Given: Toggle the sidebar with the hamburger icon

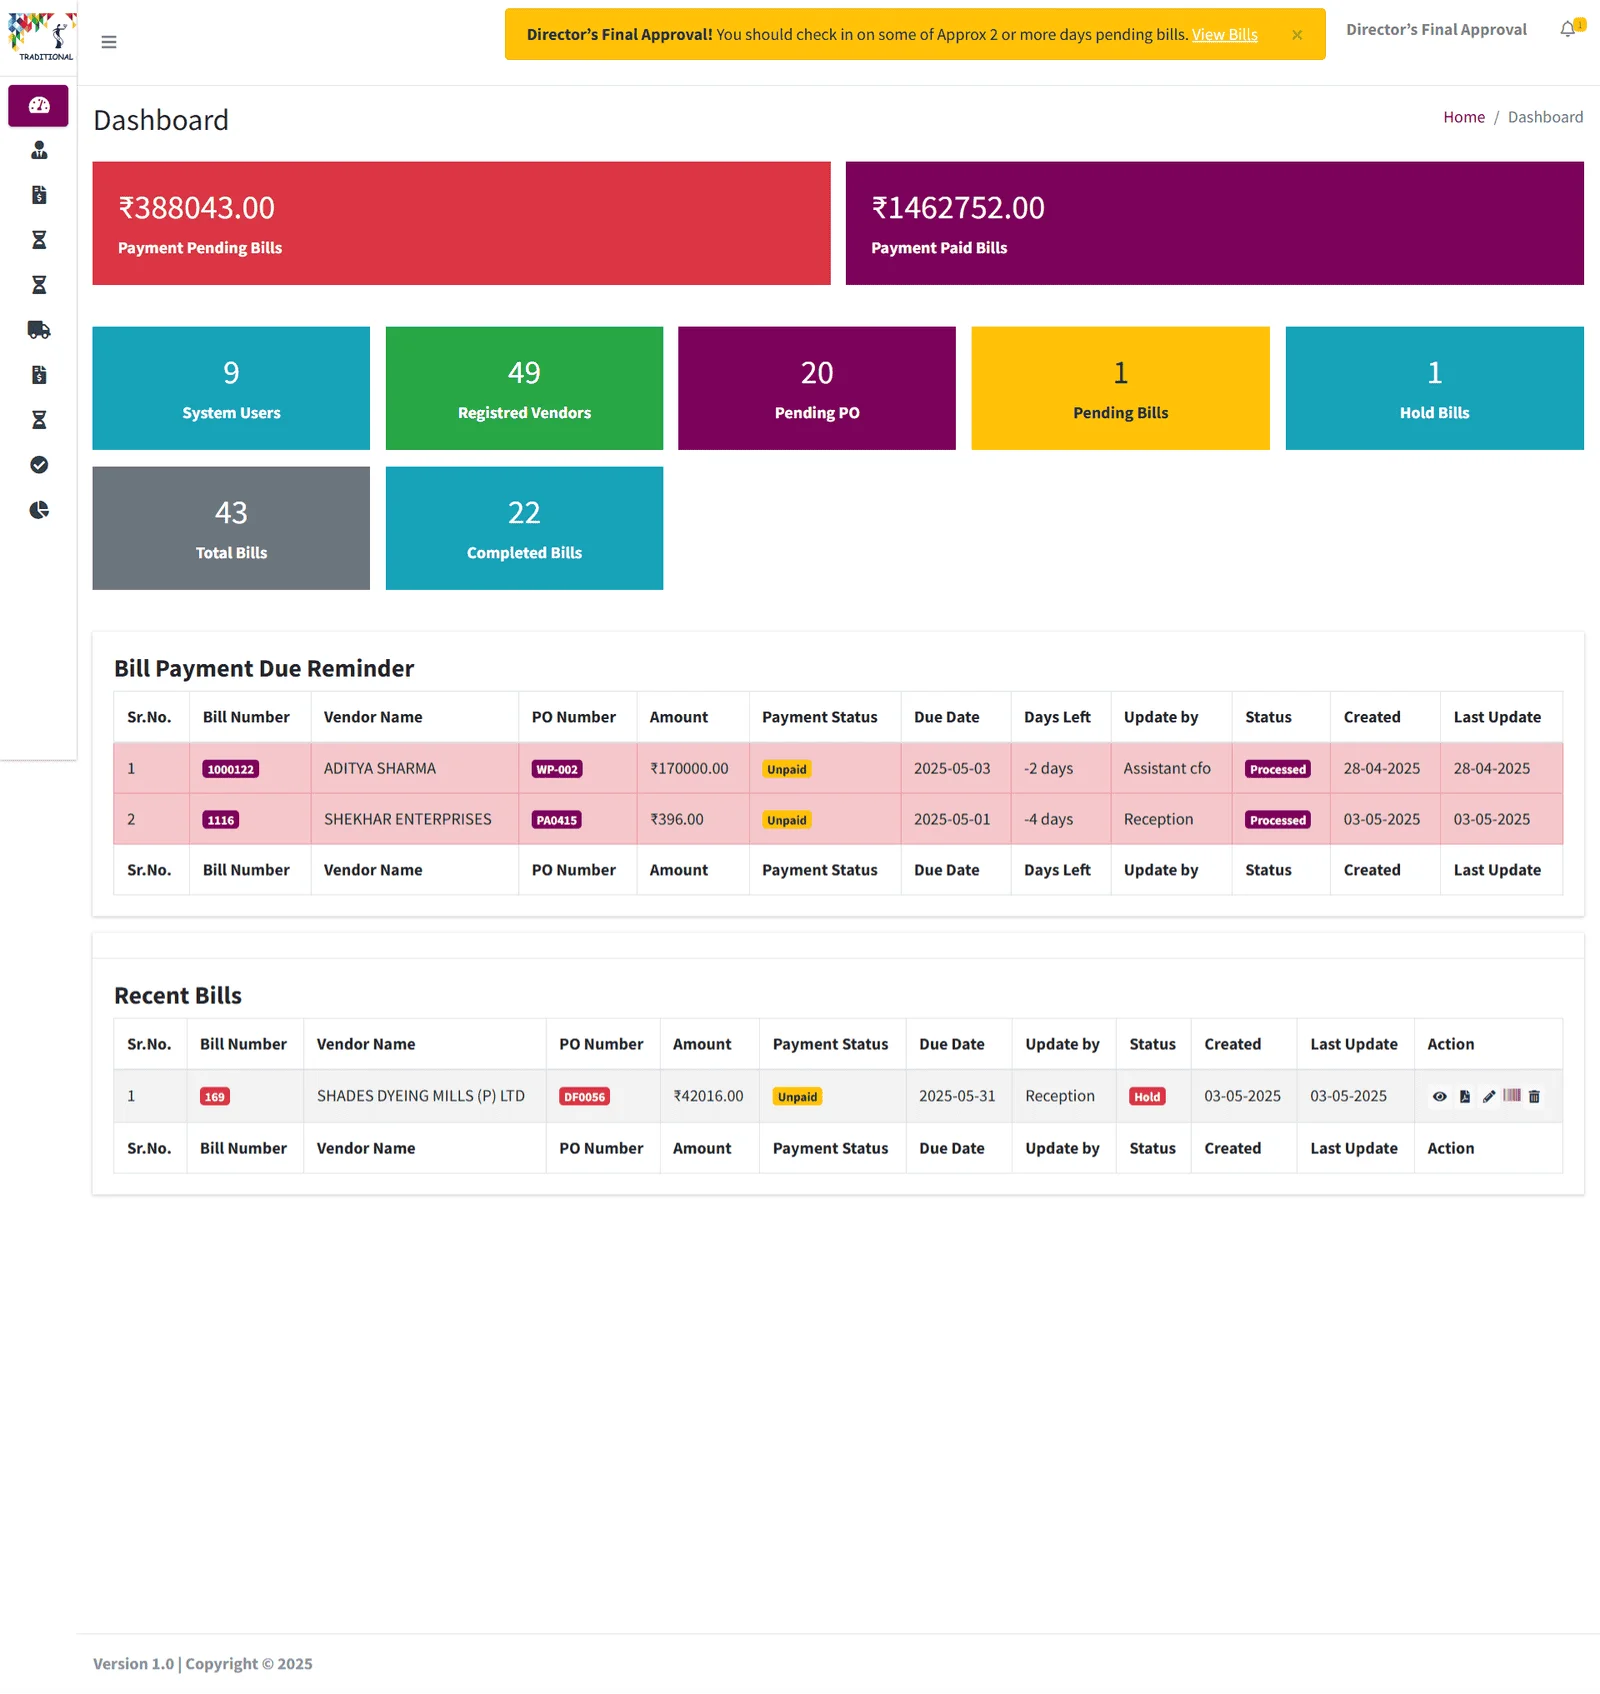Looking at the screenshot, I should 109,42.
